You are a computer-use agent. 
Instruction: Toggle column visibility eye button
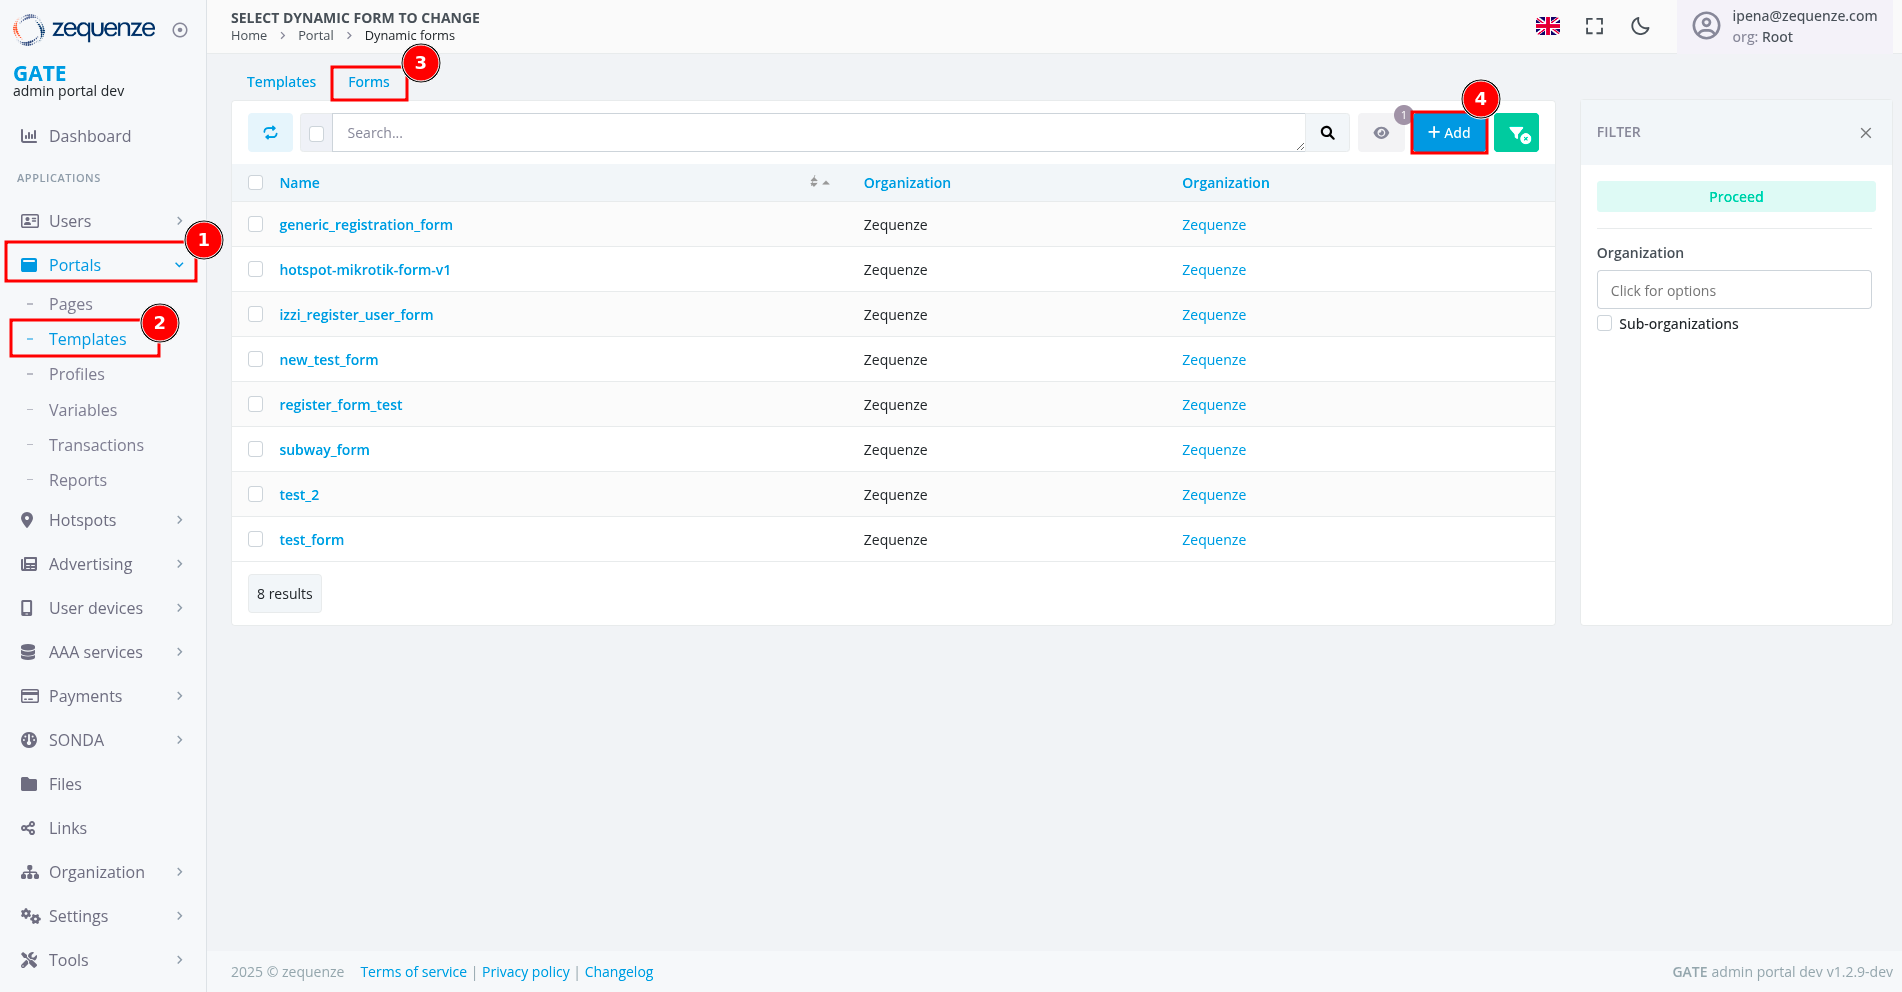click(1381, 133)
